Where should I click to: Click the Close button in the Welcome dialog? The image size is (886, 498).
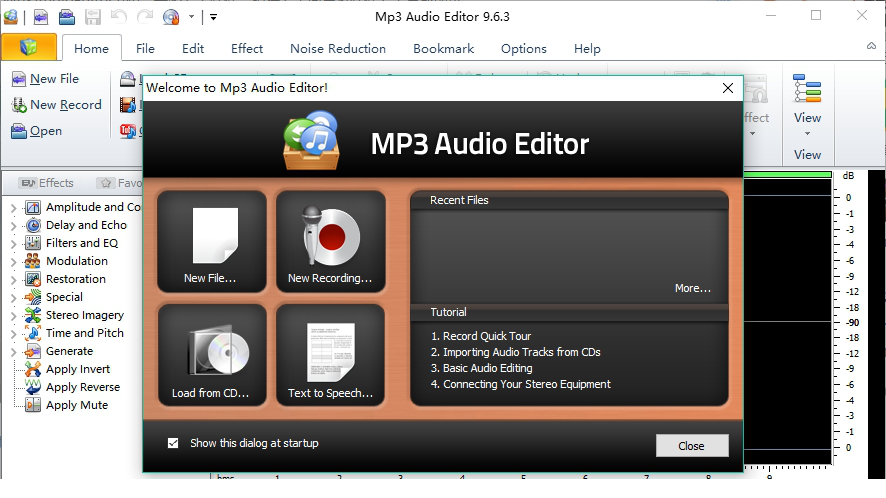[692, 446]
